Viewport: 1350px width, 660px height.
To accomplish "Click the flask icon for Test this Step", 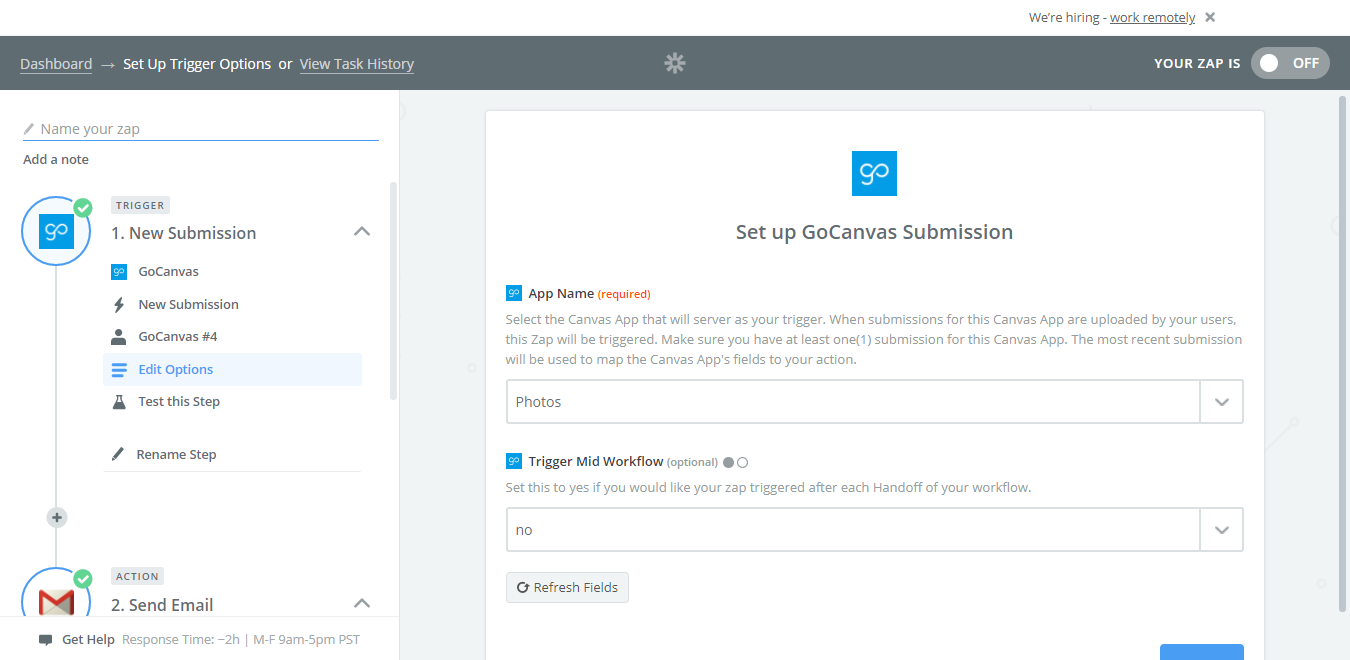I will click(x=119, y=402).
